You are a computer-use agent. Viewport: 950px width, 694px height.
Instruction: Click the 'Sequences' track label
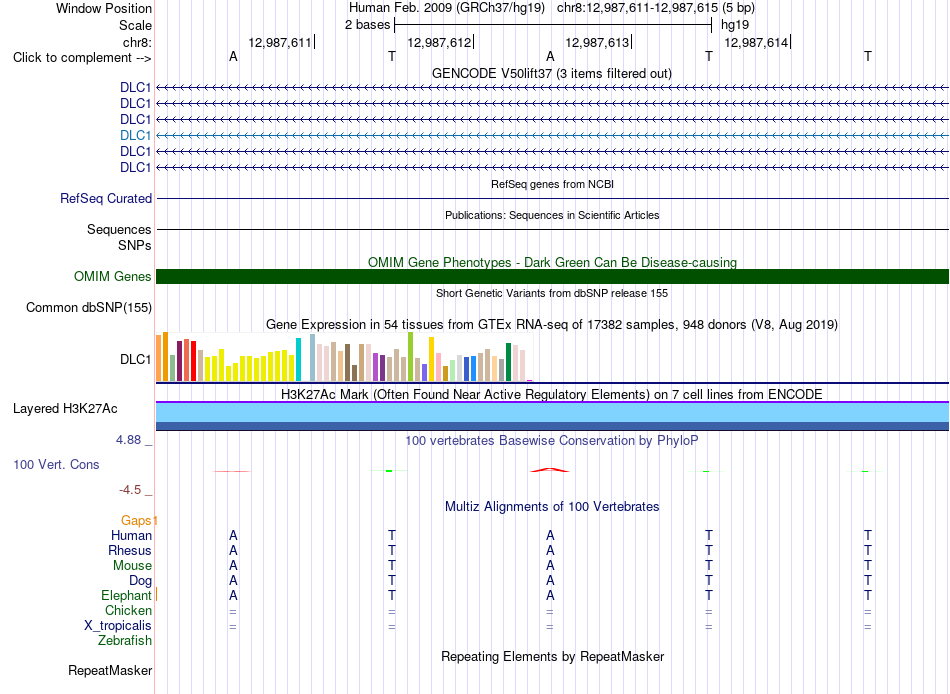[119, 229]
